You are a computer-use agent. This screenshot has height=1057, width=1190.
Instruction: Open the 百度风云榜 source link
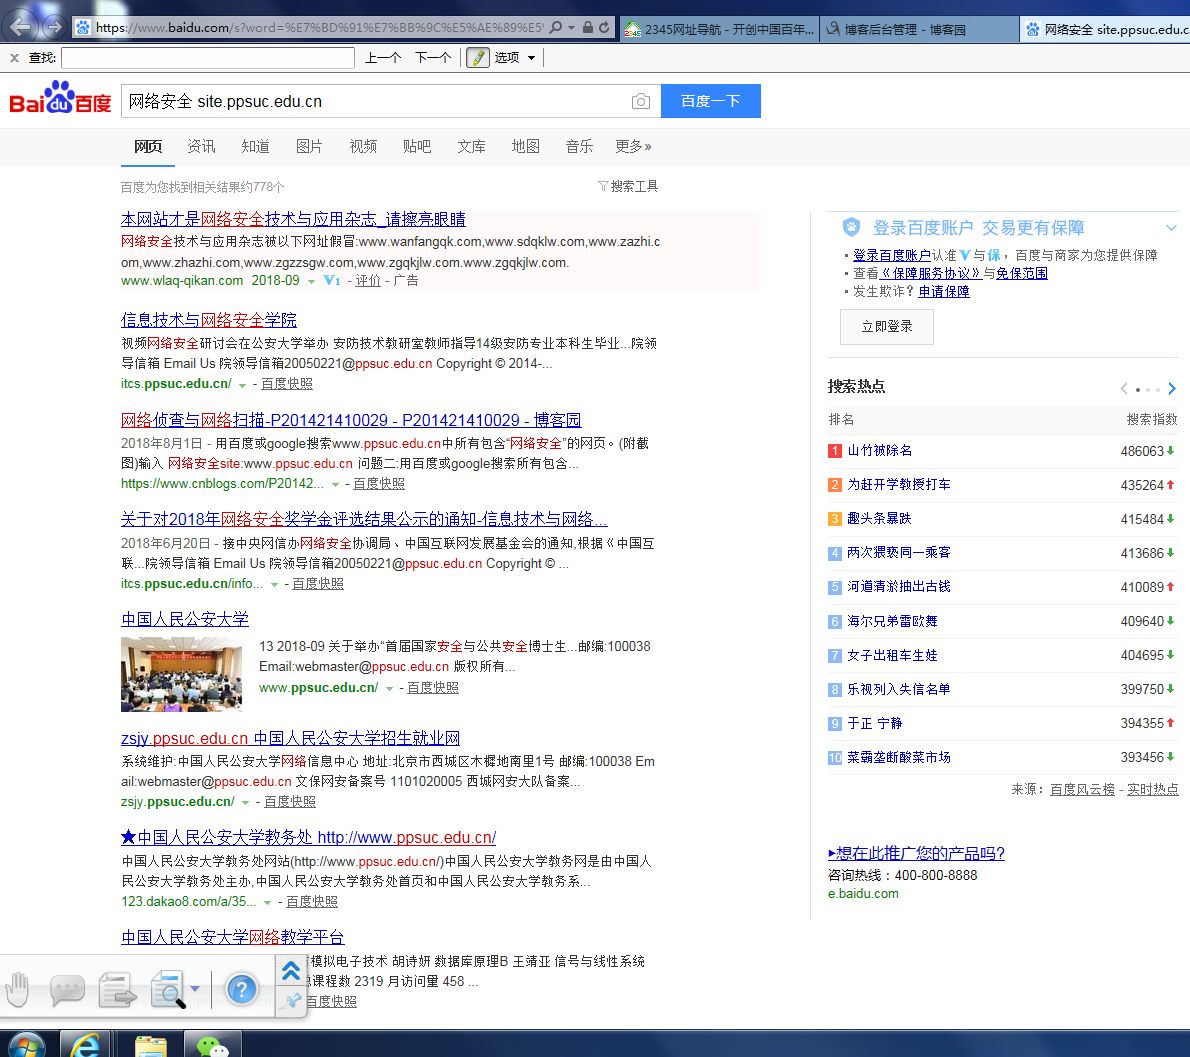[1082, 789]
